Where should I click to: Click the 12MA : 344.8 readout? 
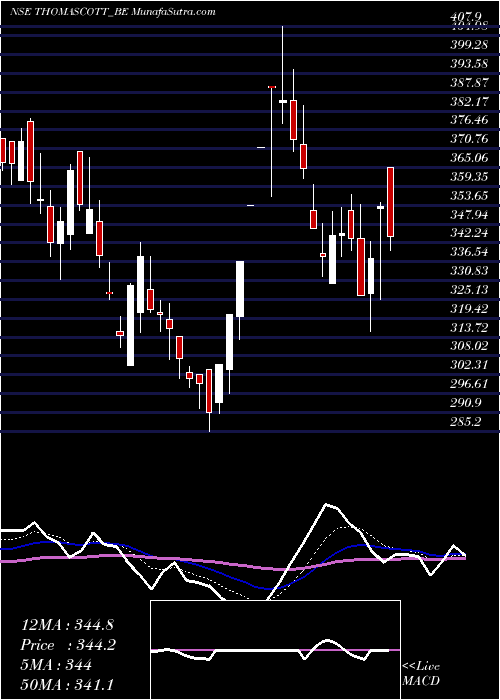point(65,625)
